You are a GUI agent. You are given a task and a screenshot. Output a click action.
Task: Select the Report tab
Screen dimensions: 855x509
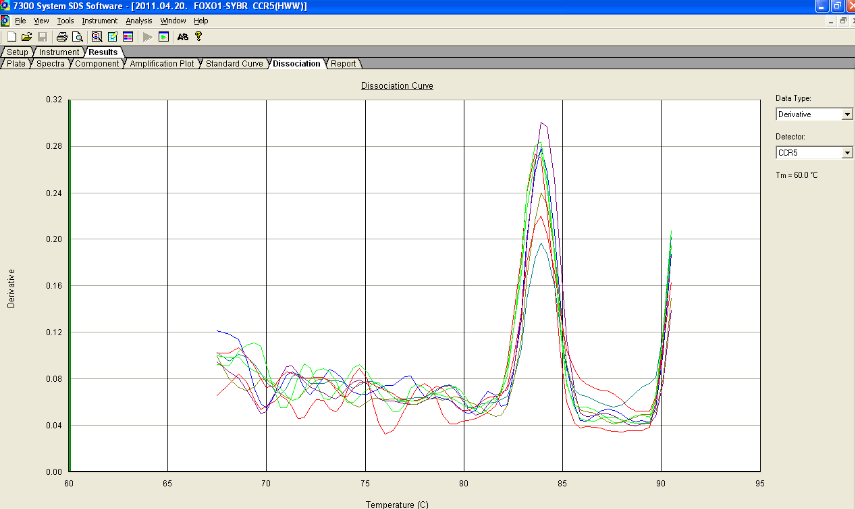click(x=343, y=64)
